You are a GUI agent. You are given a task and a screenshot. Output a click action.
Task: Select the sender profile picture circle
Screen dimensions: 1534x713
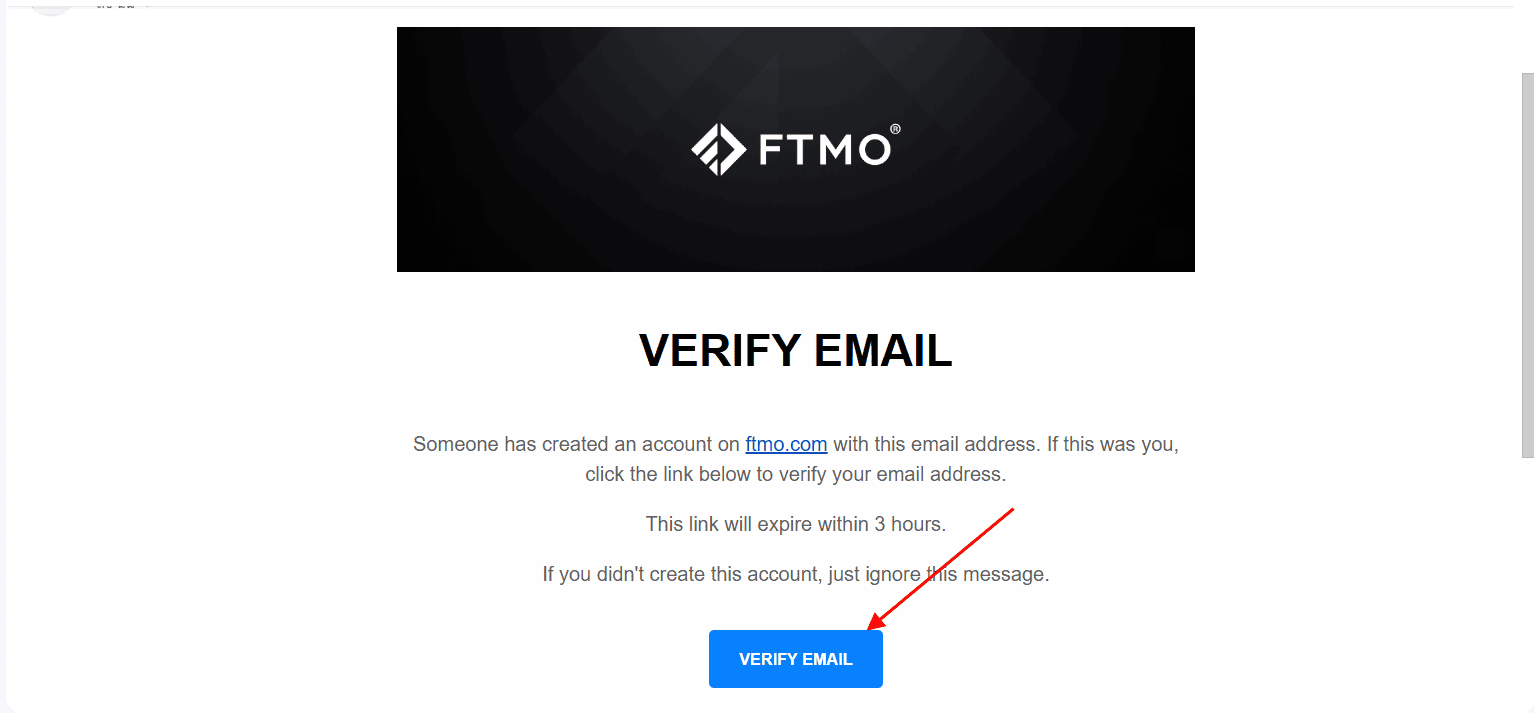pyautogui.click(x=50, y=5)
